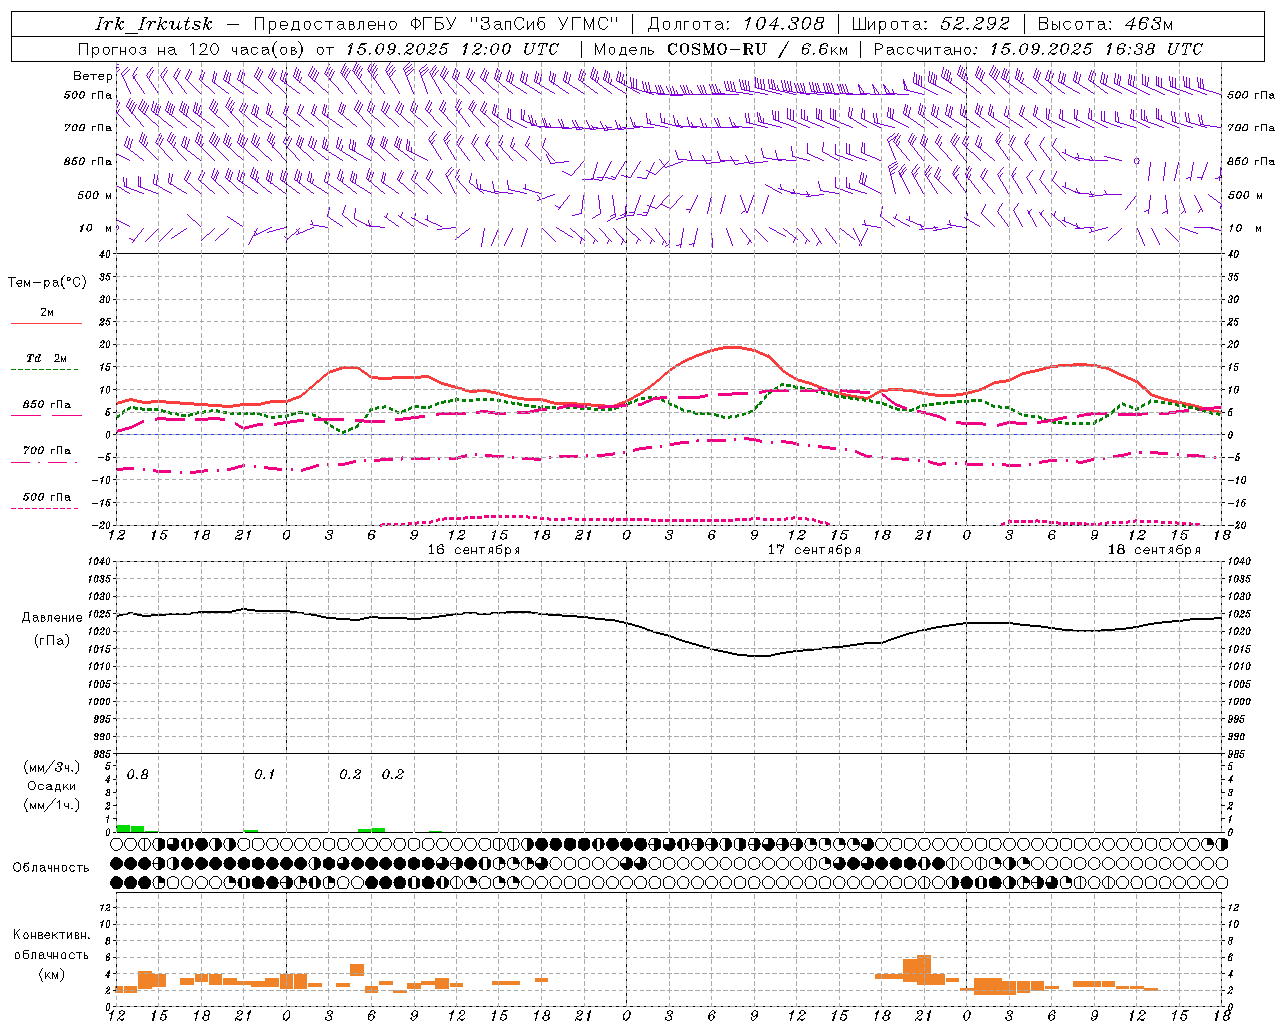
Task: Click the Осадки precipitation label
Action: (51, 786)
